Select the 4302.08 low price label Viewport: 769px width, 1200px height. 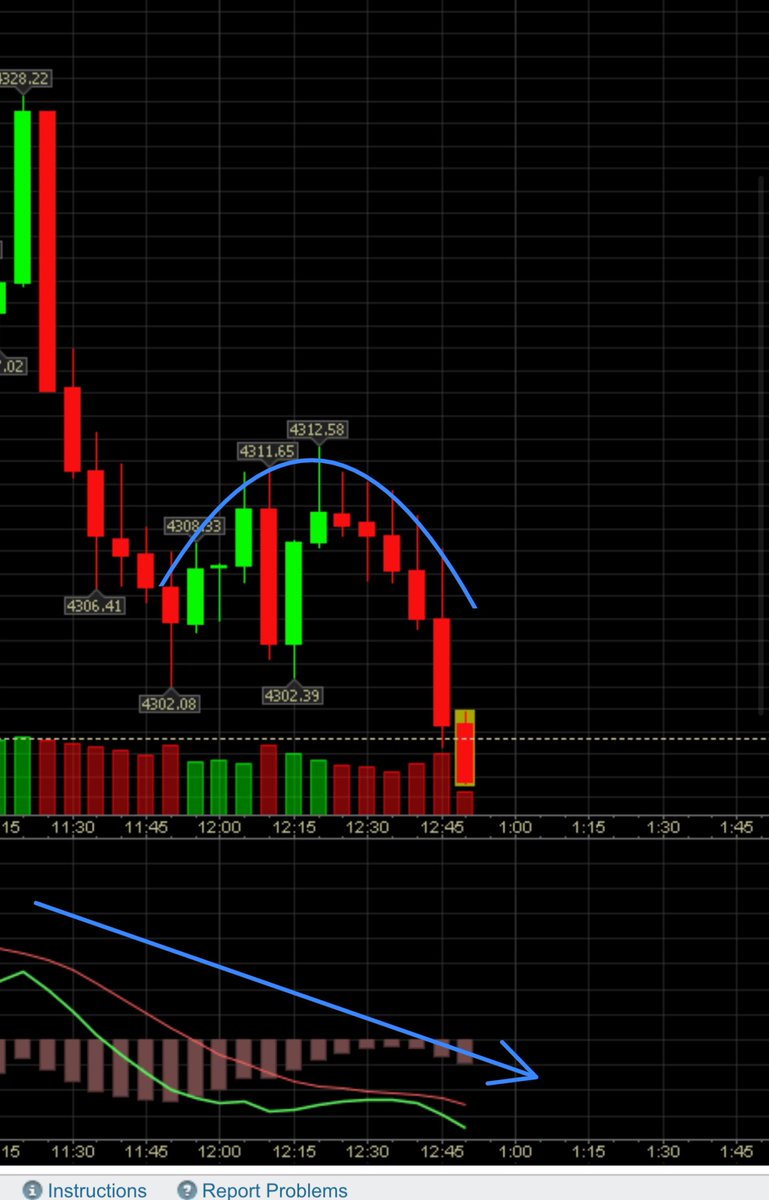pyautogui.click(x=169, y=703)
